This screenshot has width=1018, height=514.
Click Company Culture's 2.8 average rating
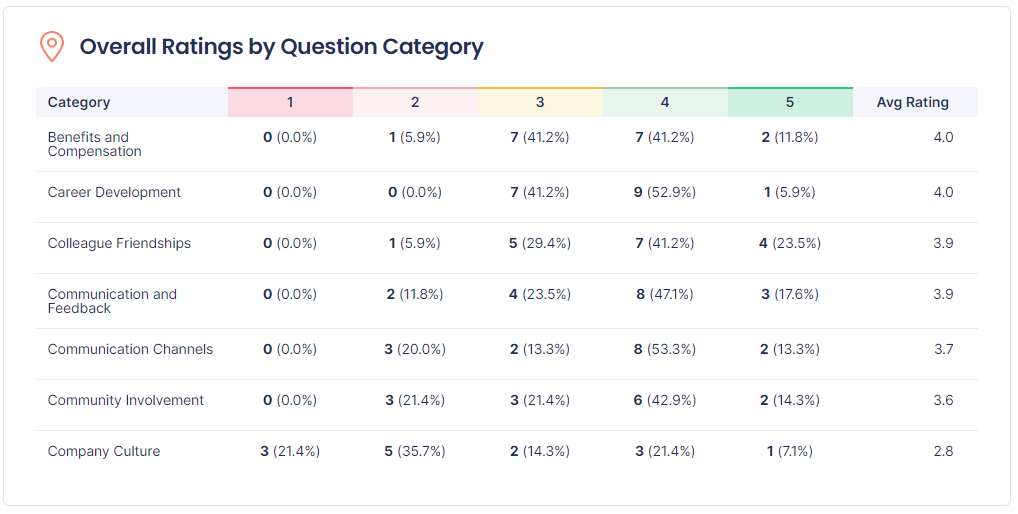(x=942, y=451)
